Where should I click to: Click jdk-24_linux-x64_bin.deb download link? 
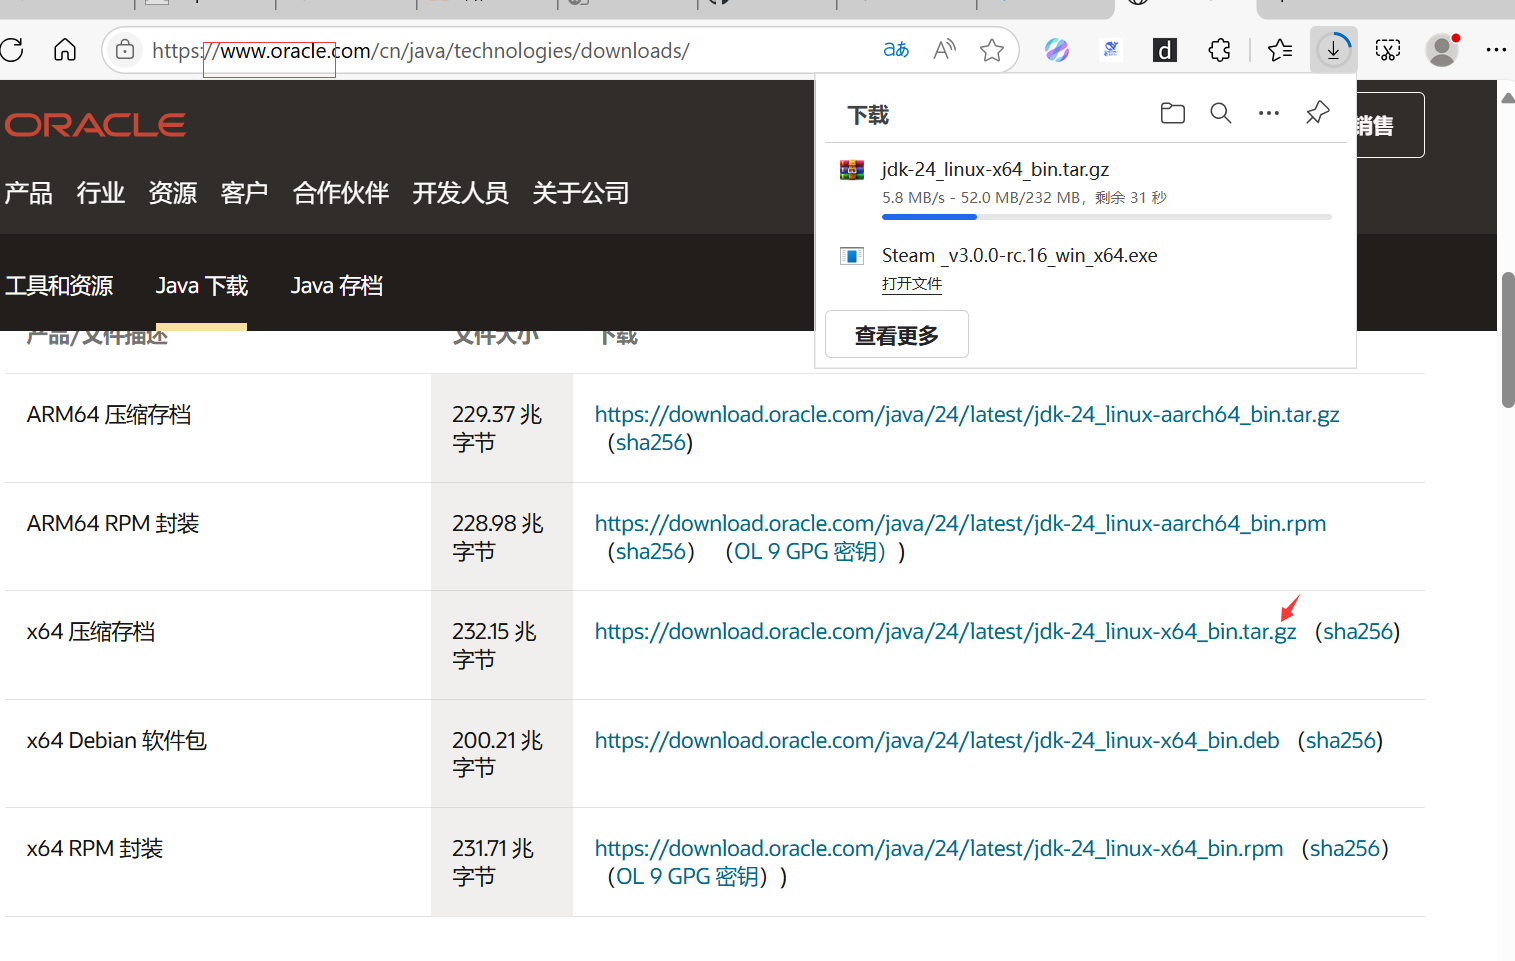937,741
